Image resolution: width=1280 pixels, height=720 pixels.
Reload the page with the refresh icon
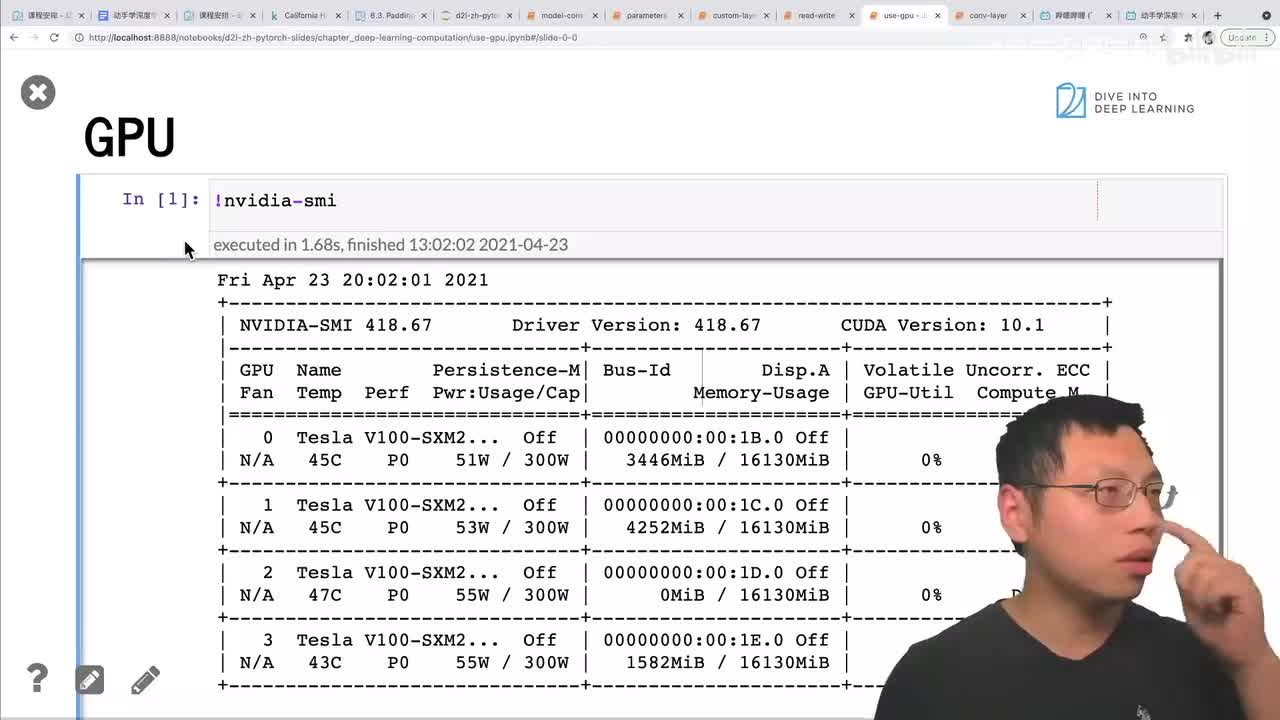54,37
